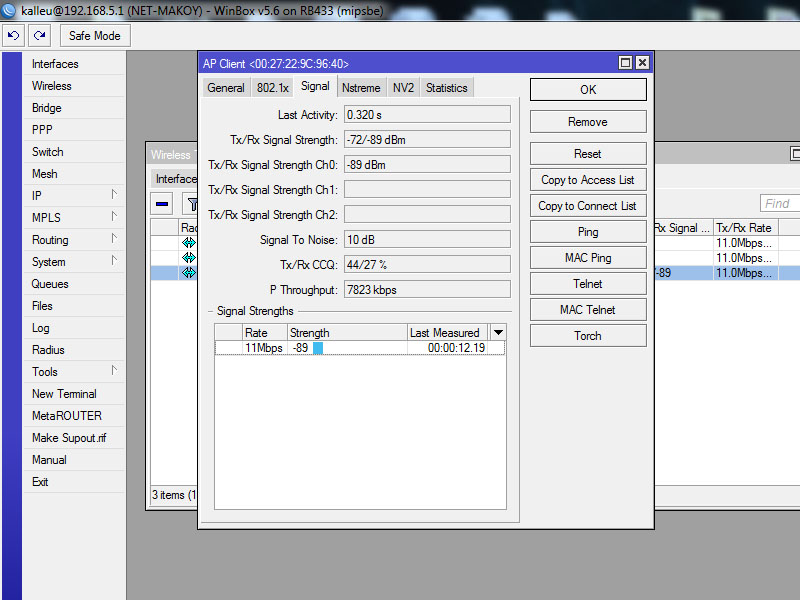Sort by Last Measured column header
800x600 pixels.
click(x=447, y=333)
